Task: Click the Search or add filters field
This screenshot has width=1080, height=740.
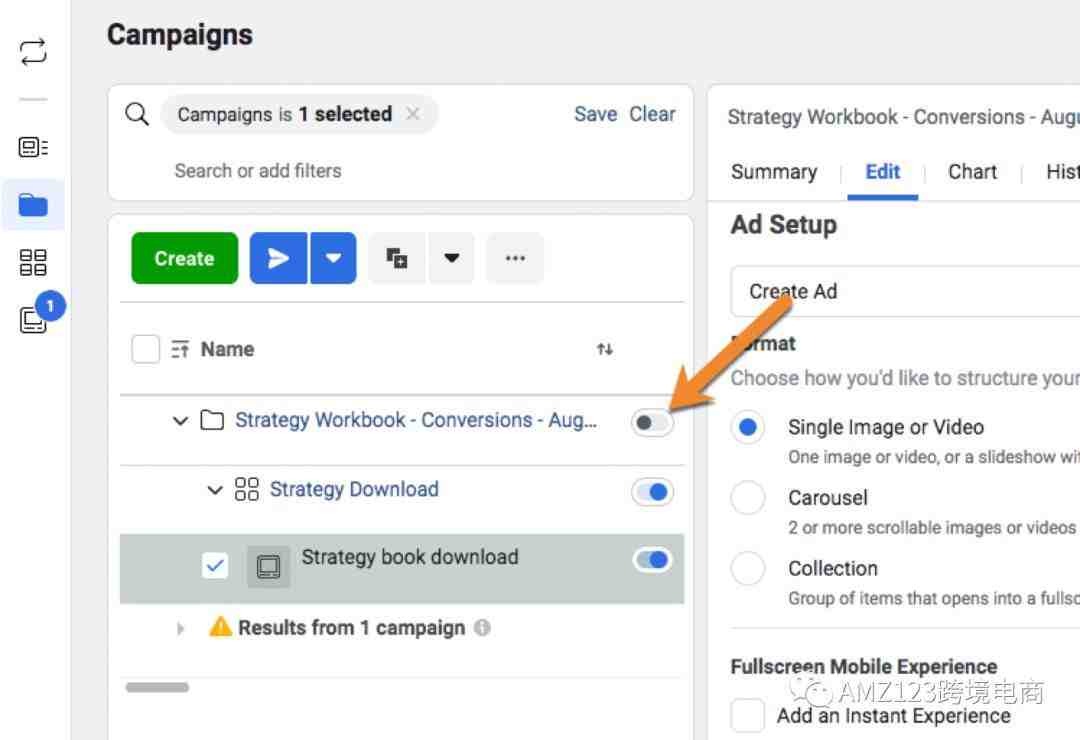Action: coord(258,171)
